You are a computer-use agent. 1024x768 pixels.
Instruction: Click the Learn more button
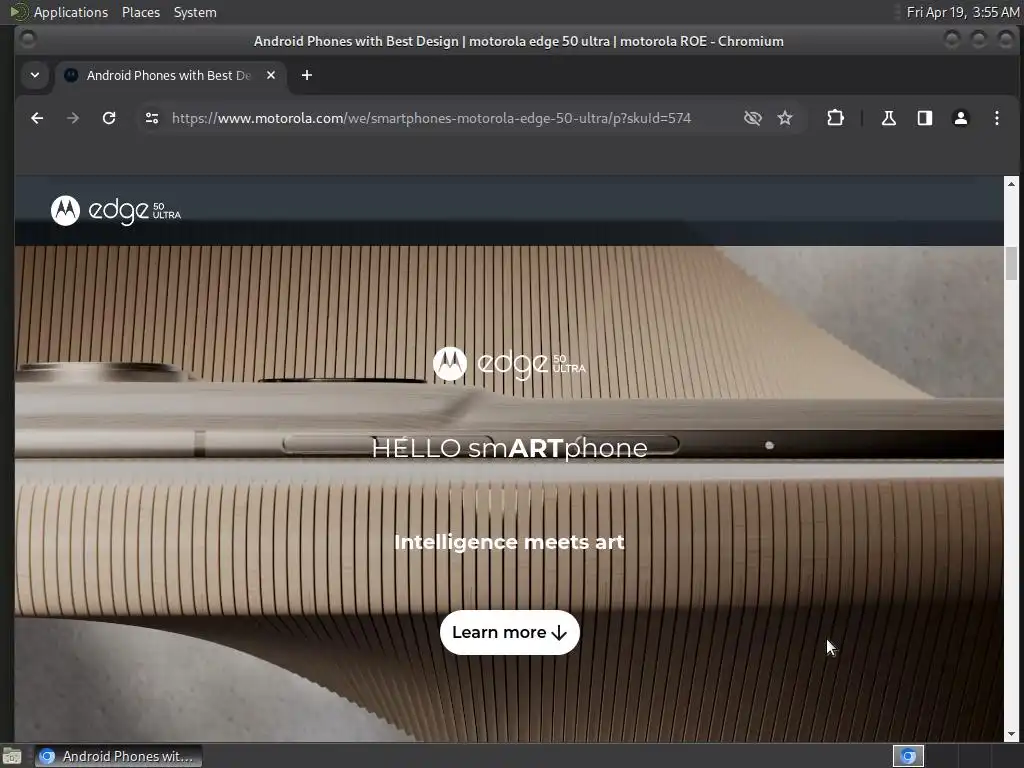point(509,632)
